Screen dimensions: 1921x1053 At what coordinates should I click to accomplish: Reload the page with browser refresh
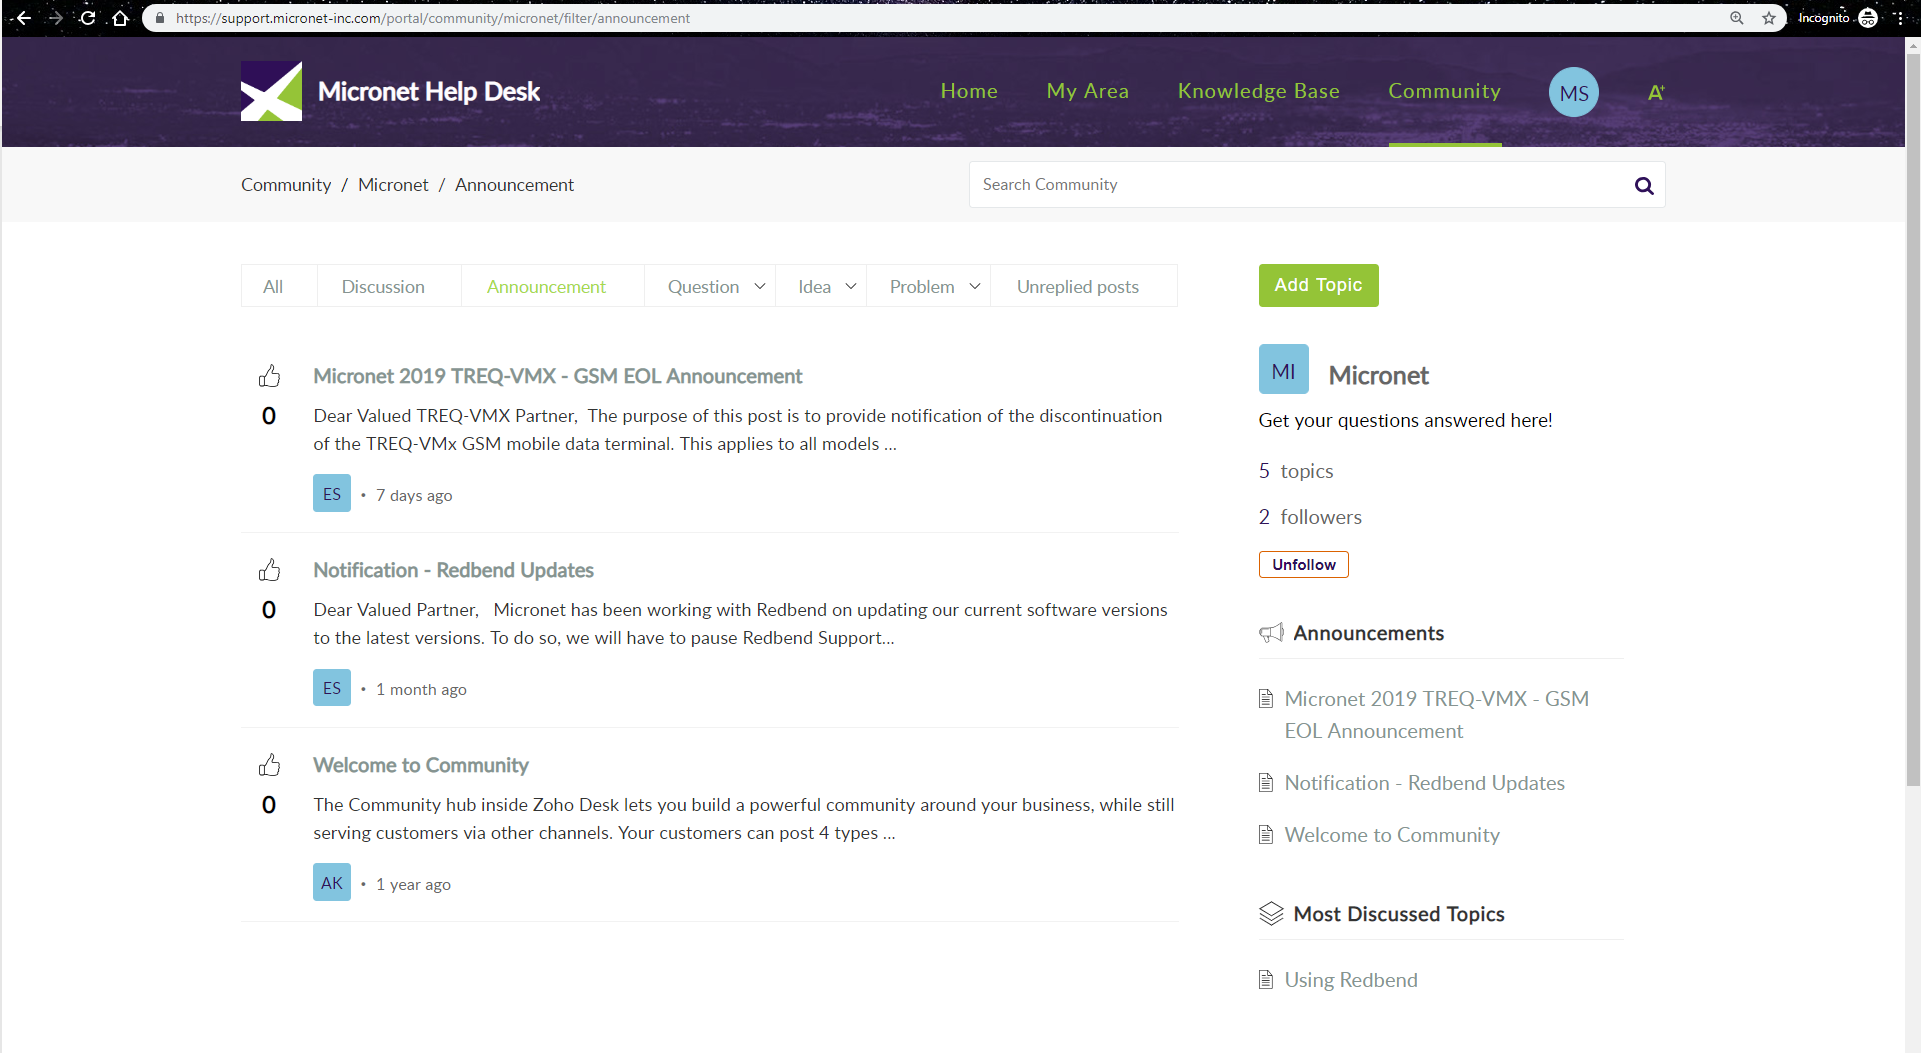click(x=88, y=18)
